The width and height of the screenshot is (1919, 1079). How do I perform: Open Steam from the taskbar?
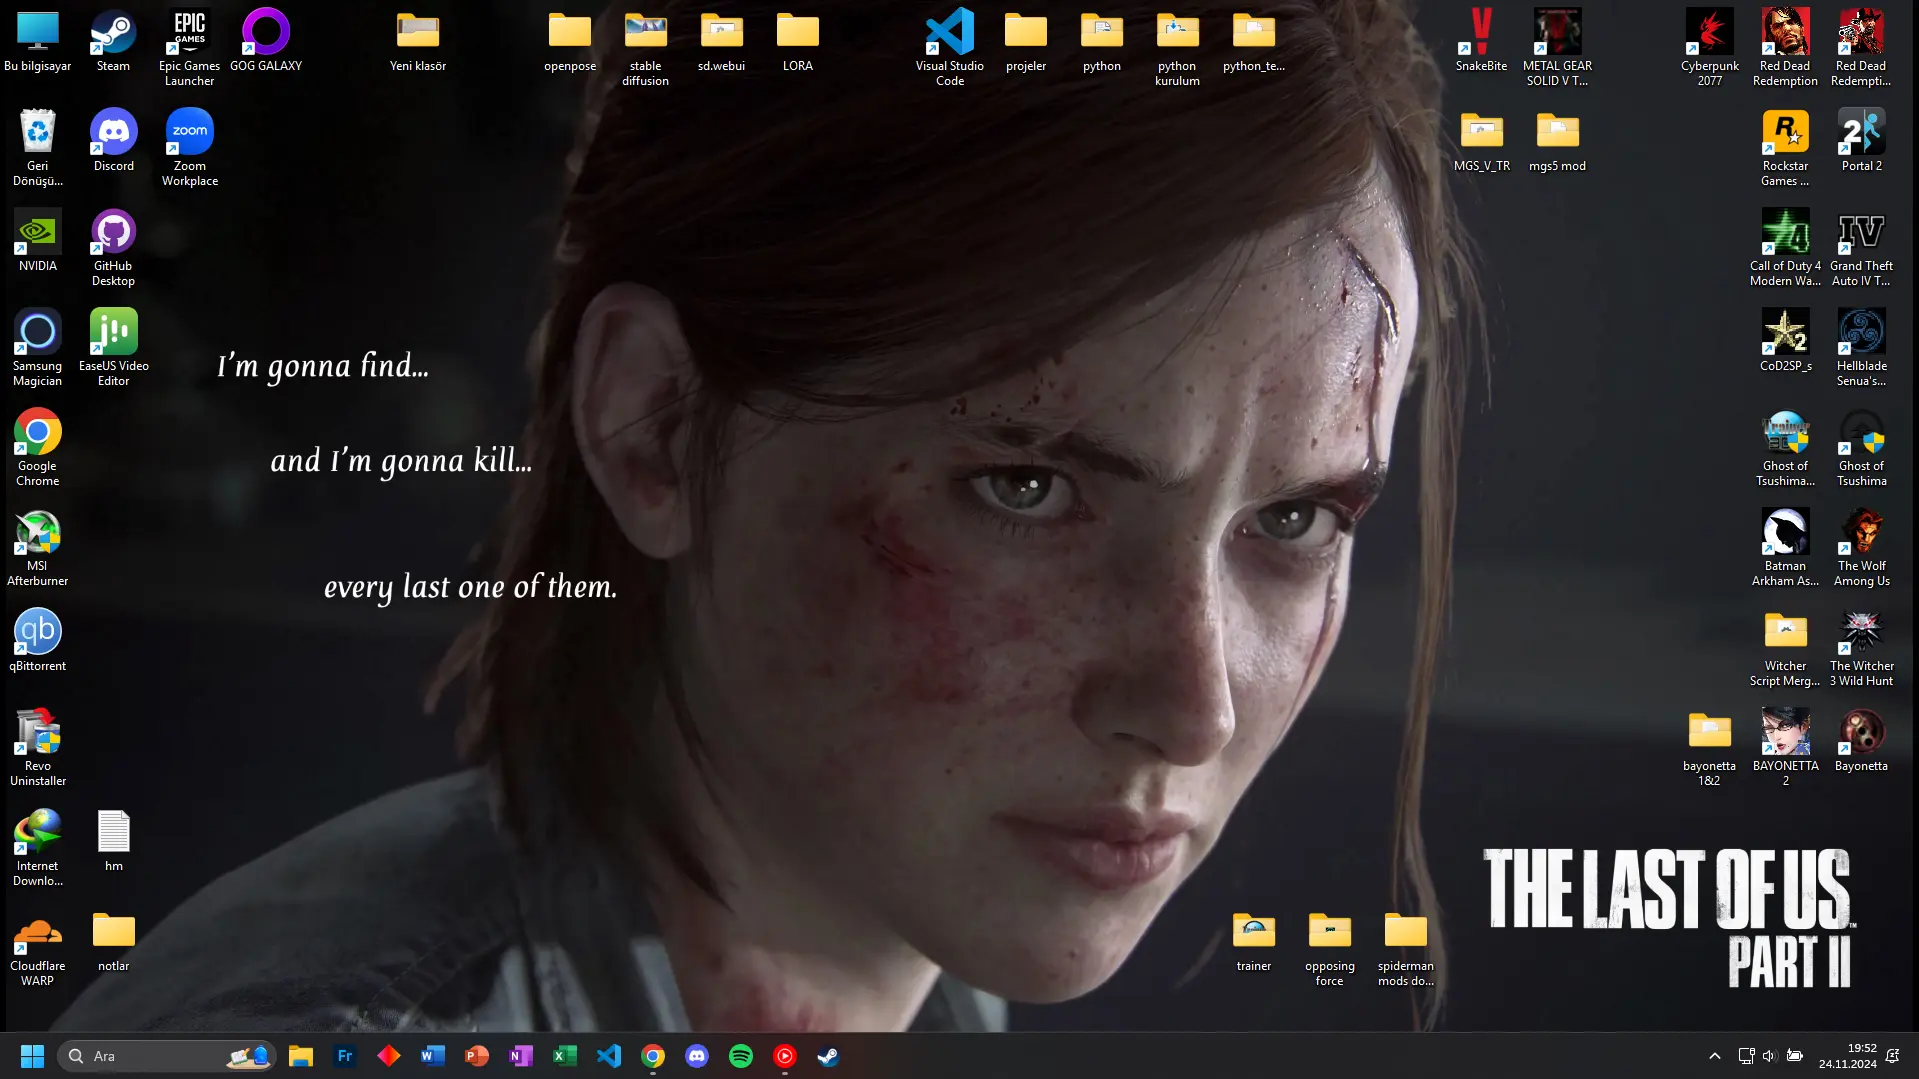(829, 1056)
